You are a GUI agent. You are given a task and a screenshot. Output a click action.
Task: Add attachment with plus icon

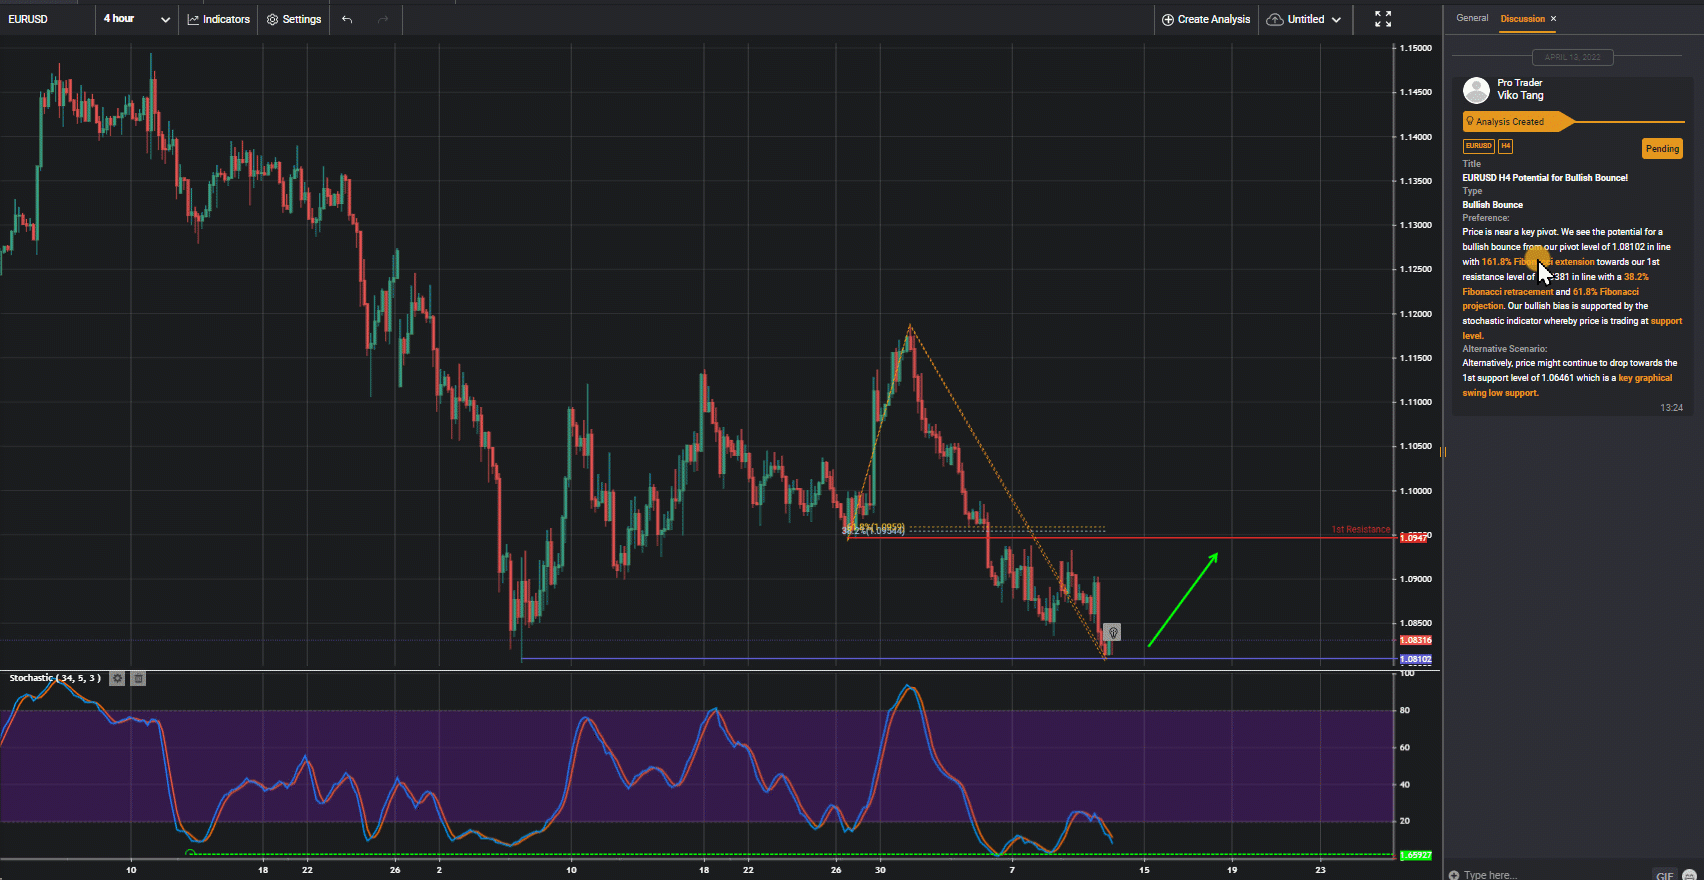point(1454,875)
